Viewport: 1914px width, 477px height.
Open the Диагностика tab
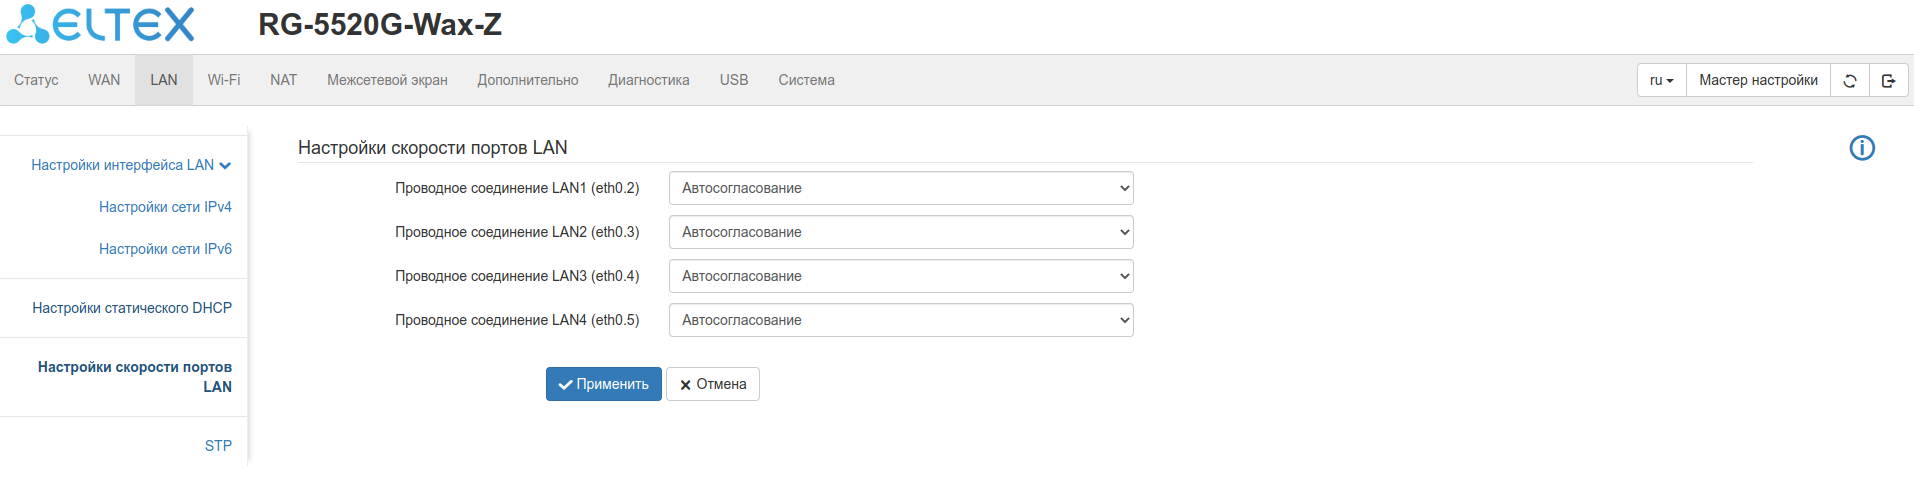[x=649, y=80]
